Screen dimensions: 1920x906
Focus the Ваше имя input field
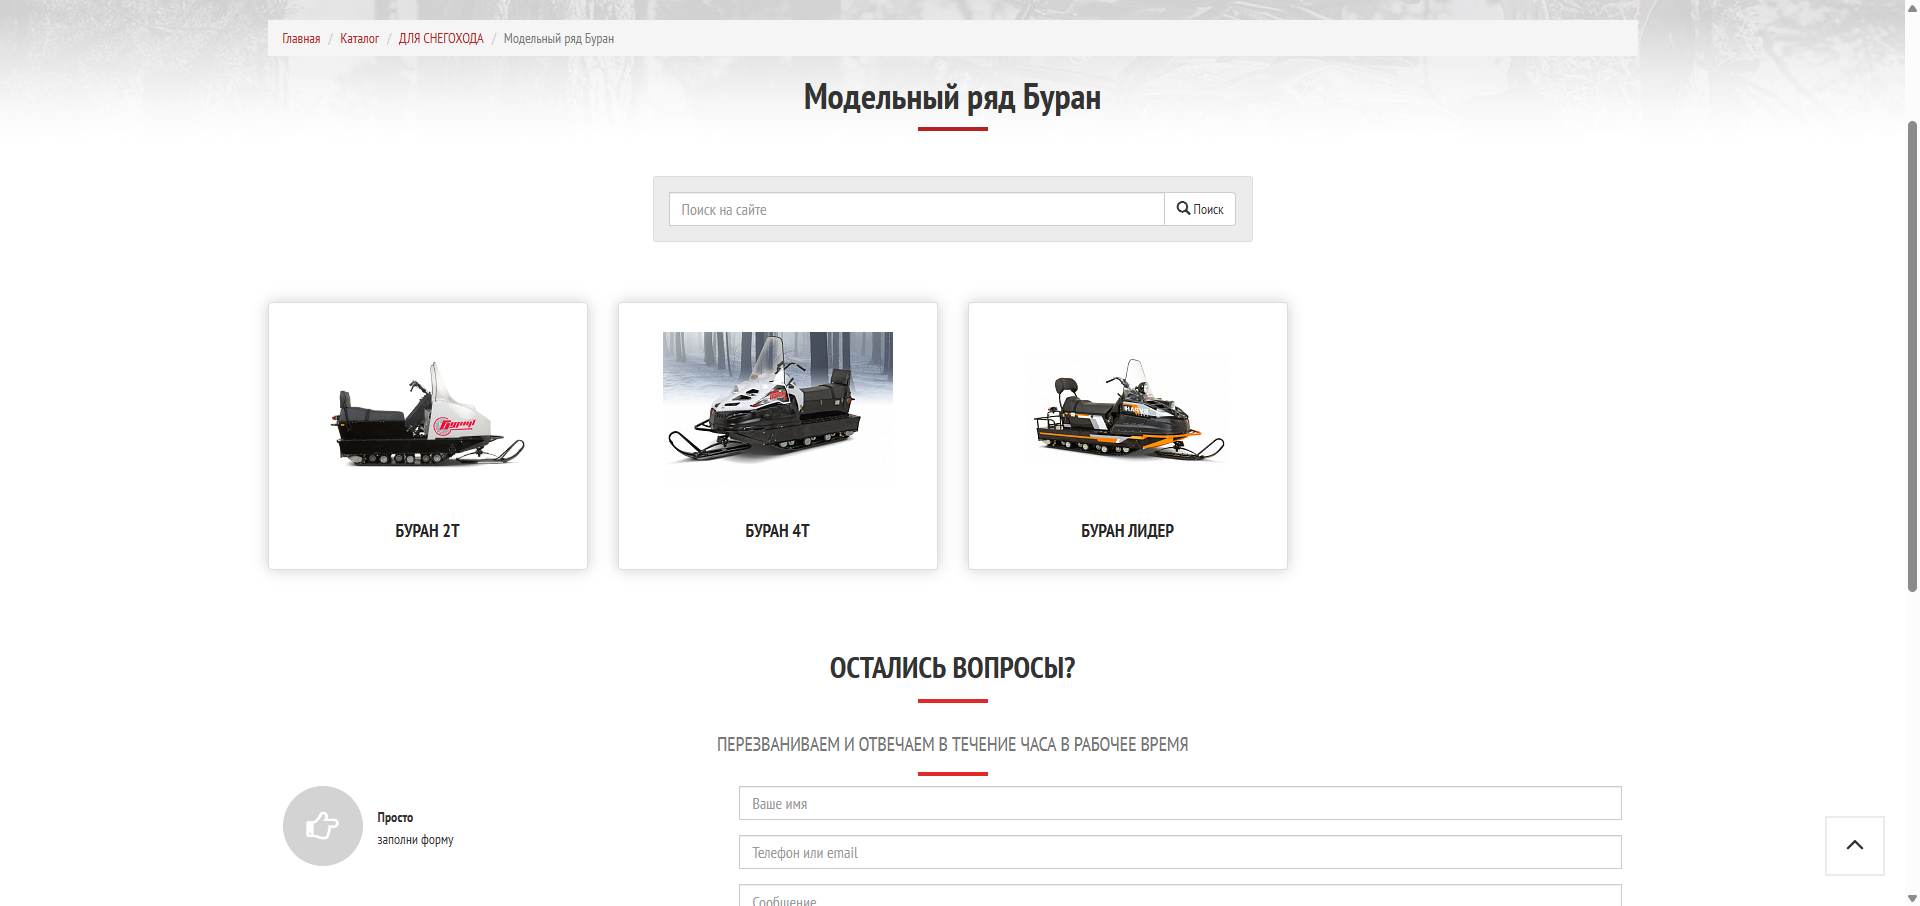click(1180, 803)
